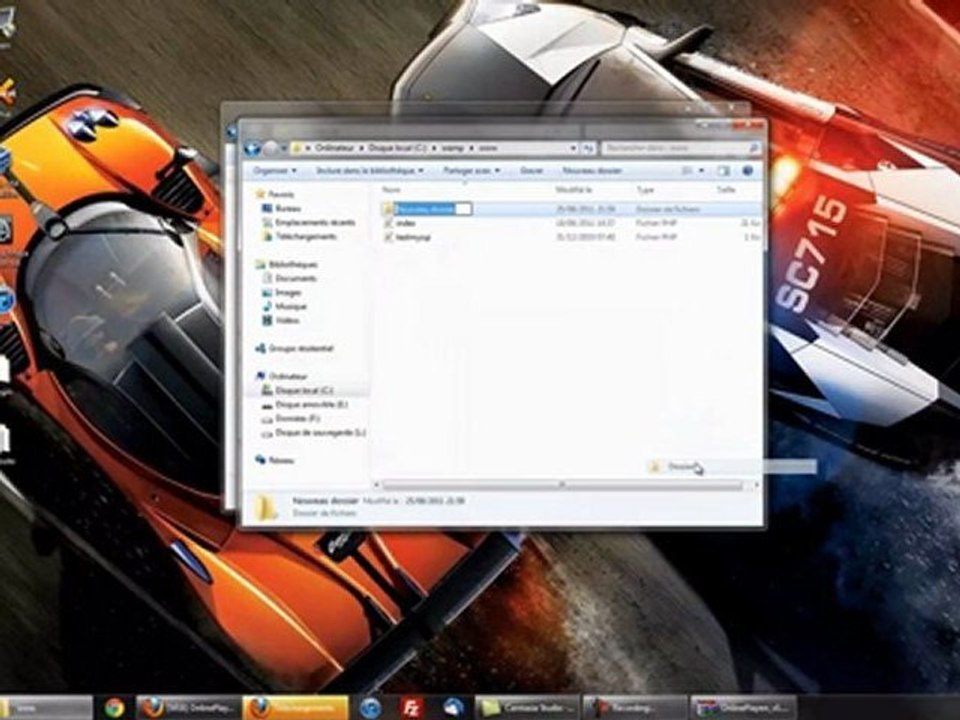
Task: Select www in the address breadcrumb
Action: (488, 148)
